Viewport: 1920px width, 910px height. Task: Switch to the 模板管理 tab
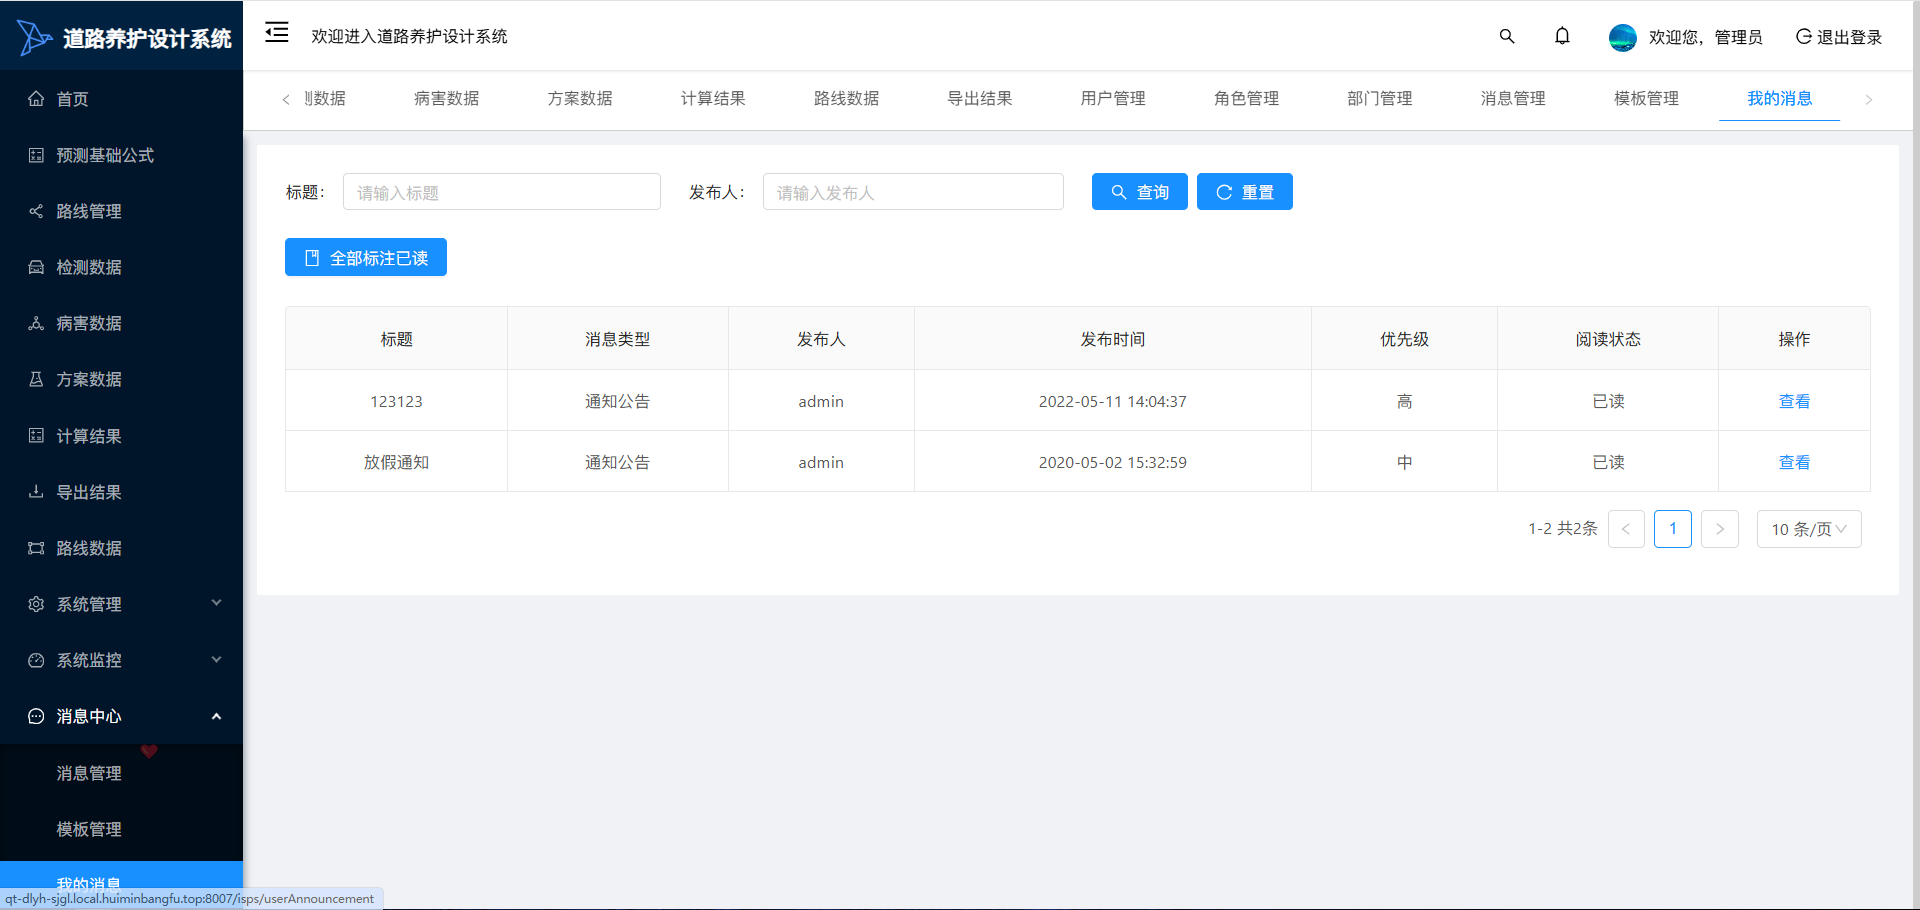tap(1646, 98)
